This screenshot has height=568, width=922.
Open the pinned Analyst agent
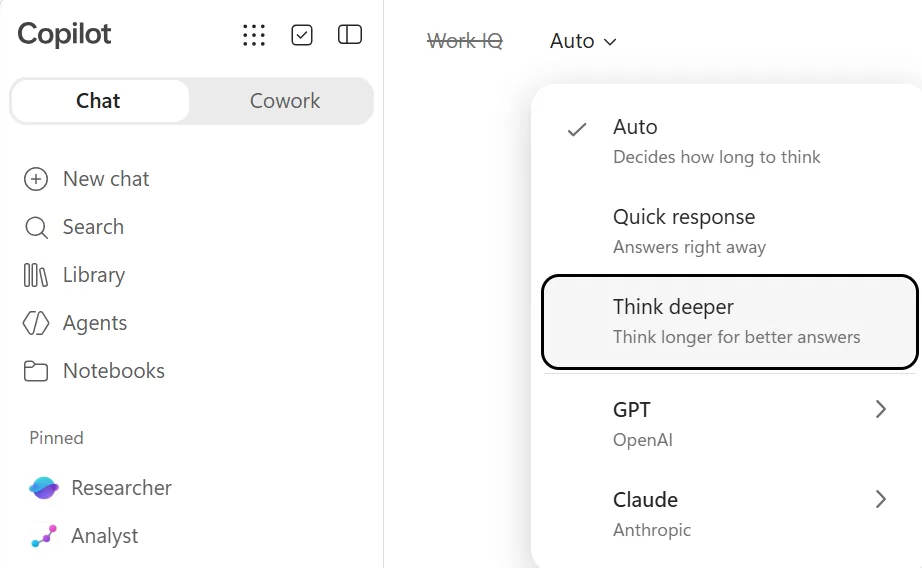(85, 536)
